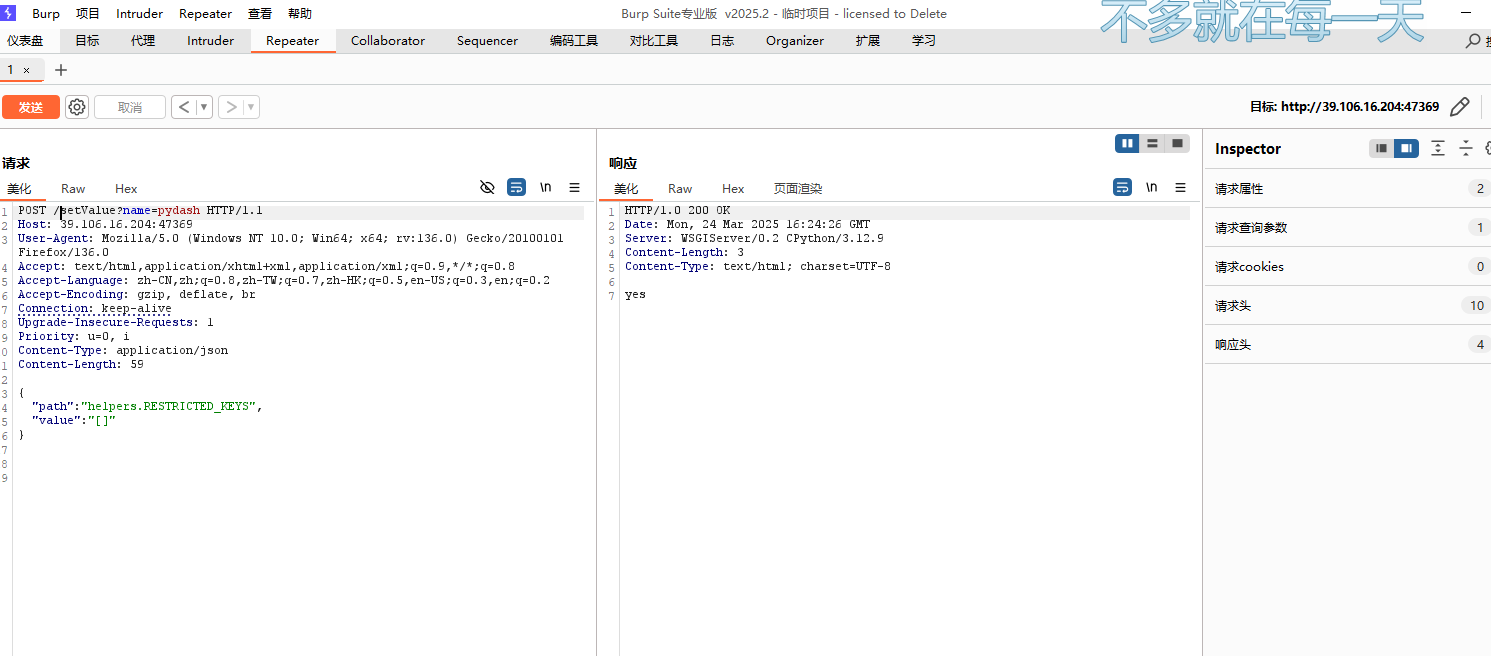Viewport: 1491px width, 656px height.
Task: Click the target URL http://39.106.16.204:47369
Action: (x=1360, y=107)
